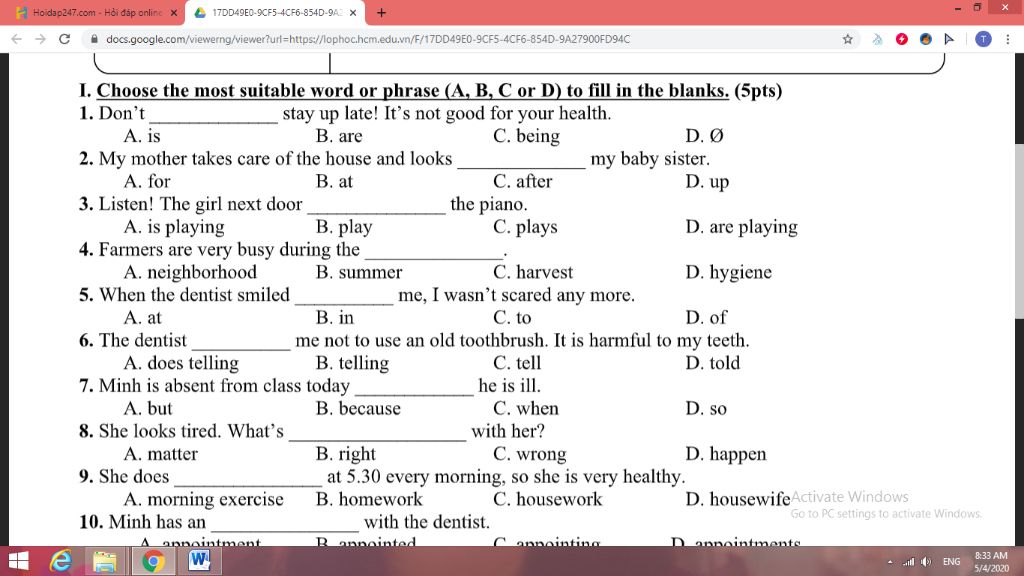The height and width of the screenshot is (576, 1024).
Task: Switch to Chrome in the taskbar
Action: tap(153, 561)
